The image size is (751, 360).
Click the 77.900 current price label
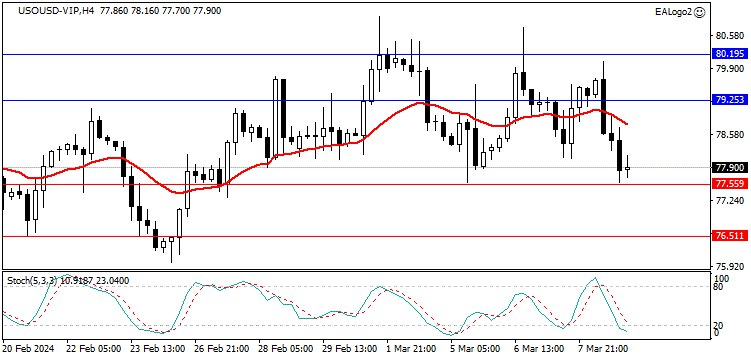(729, 168)
